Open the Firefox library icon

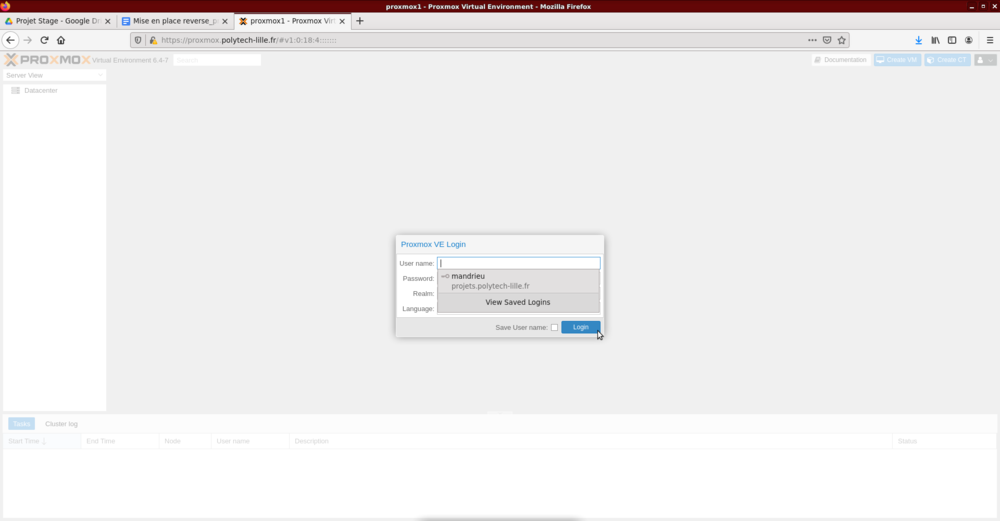pos(935,40)
